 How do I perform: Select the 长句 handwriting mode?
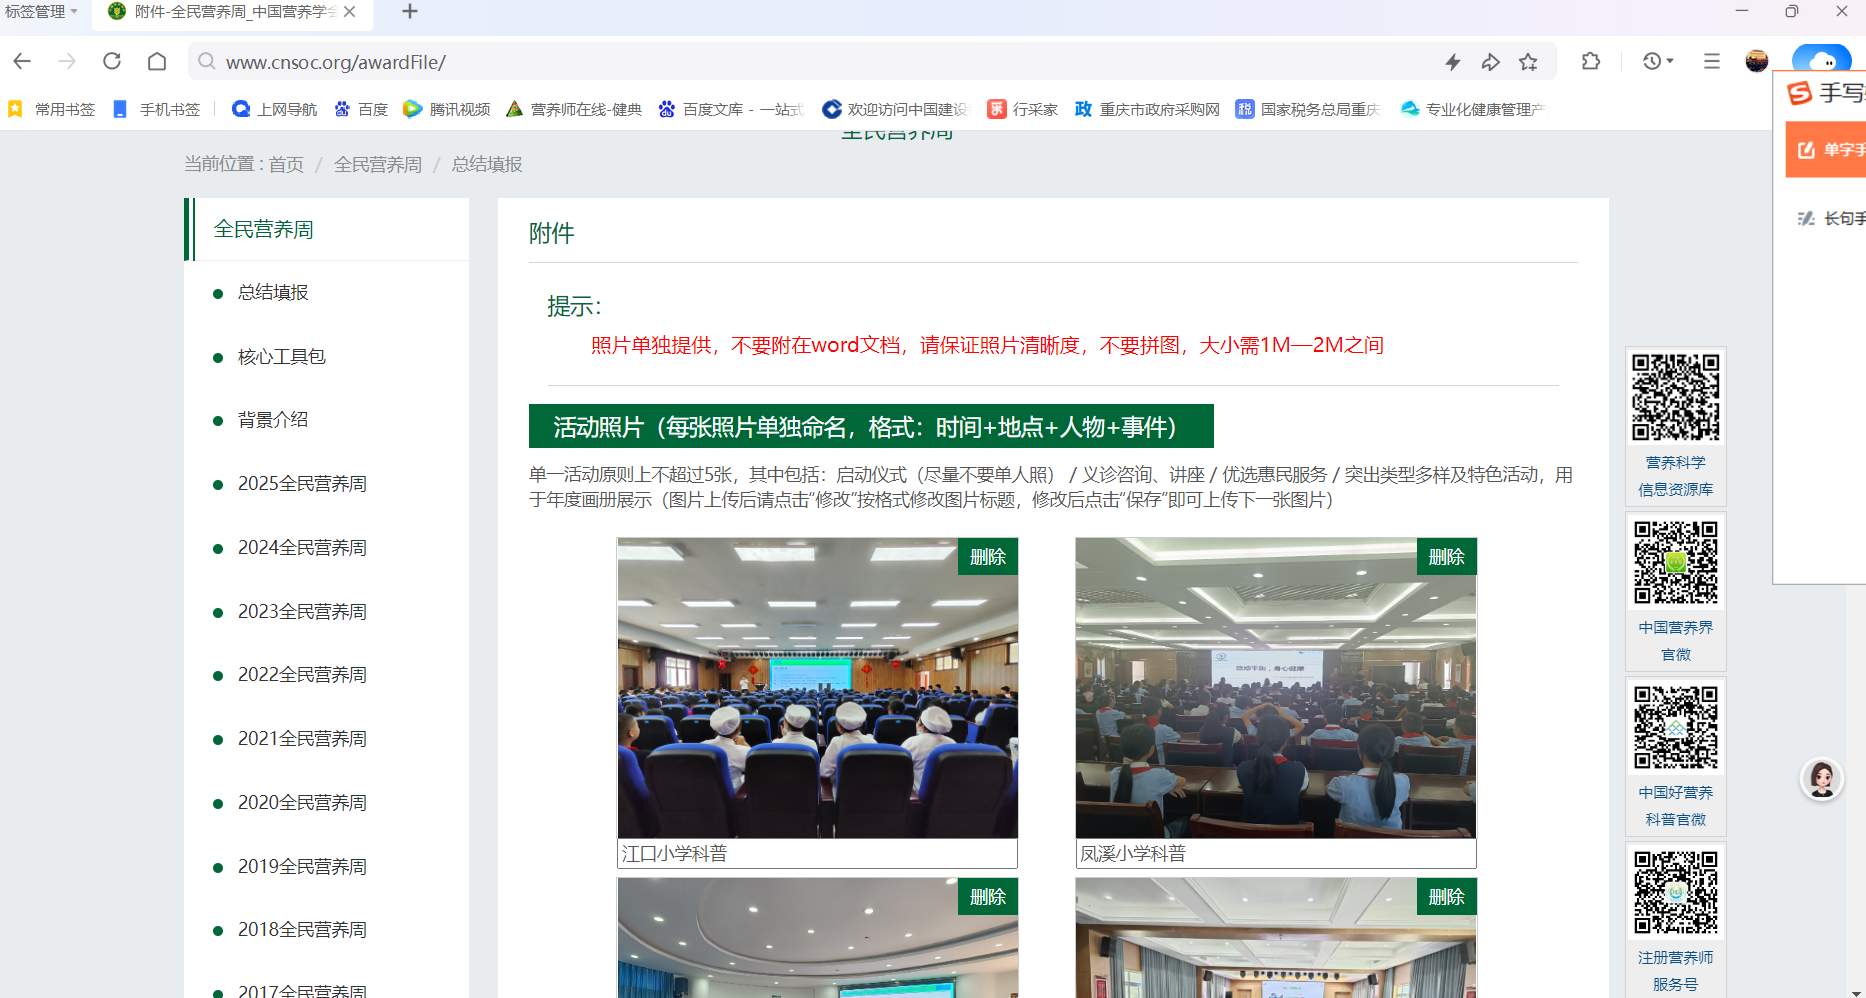1831,218
